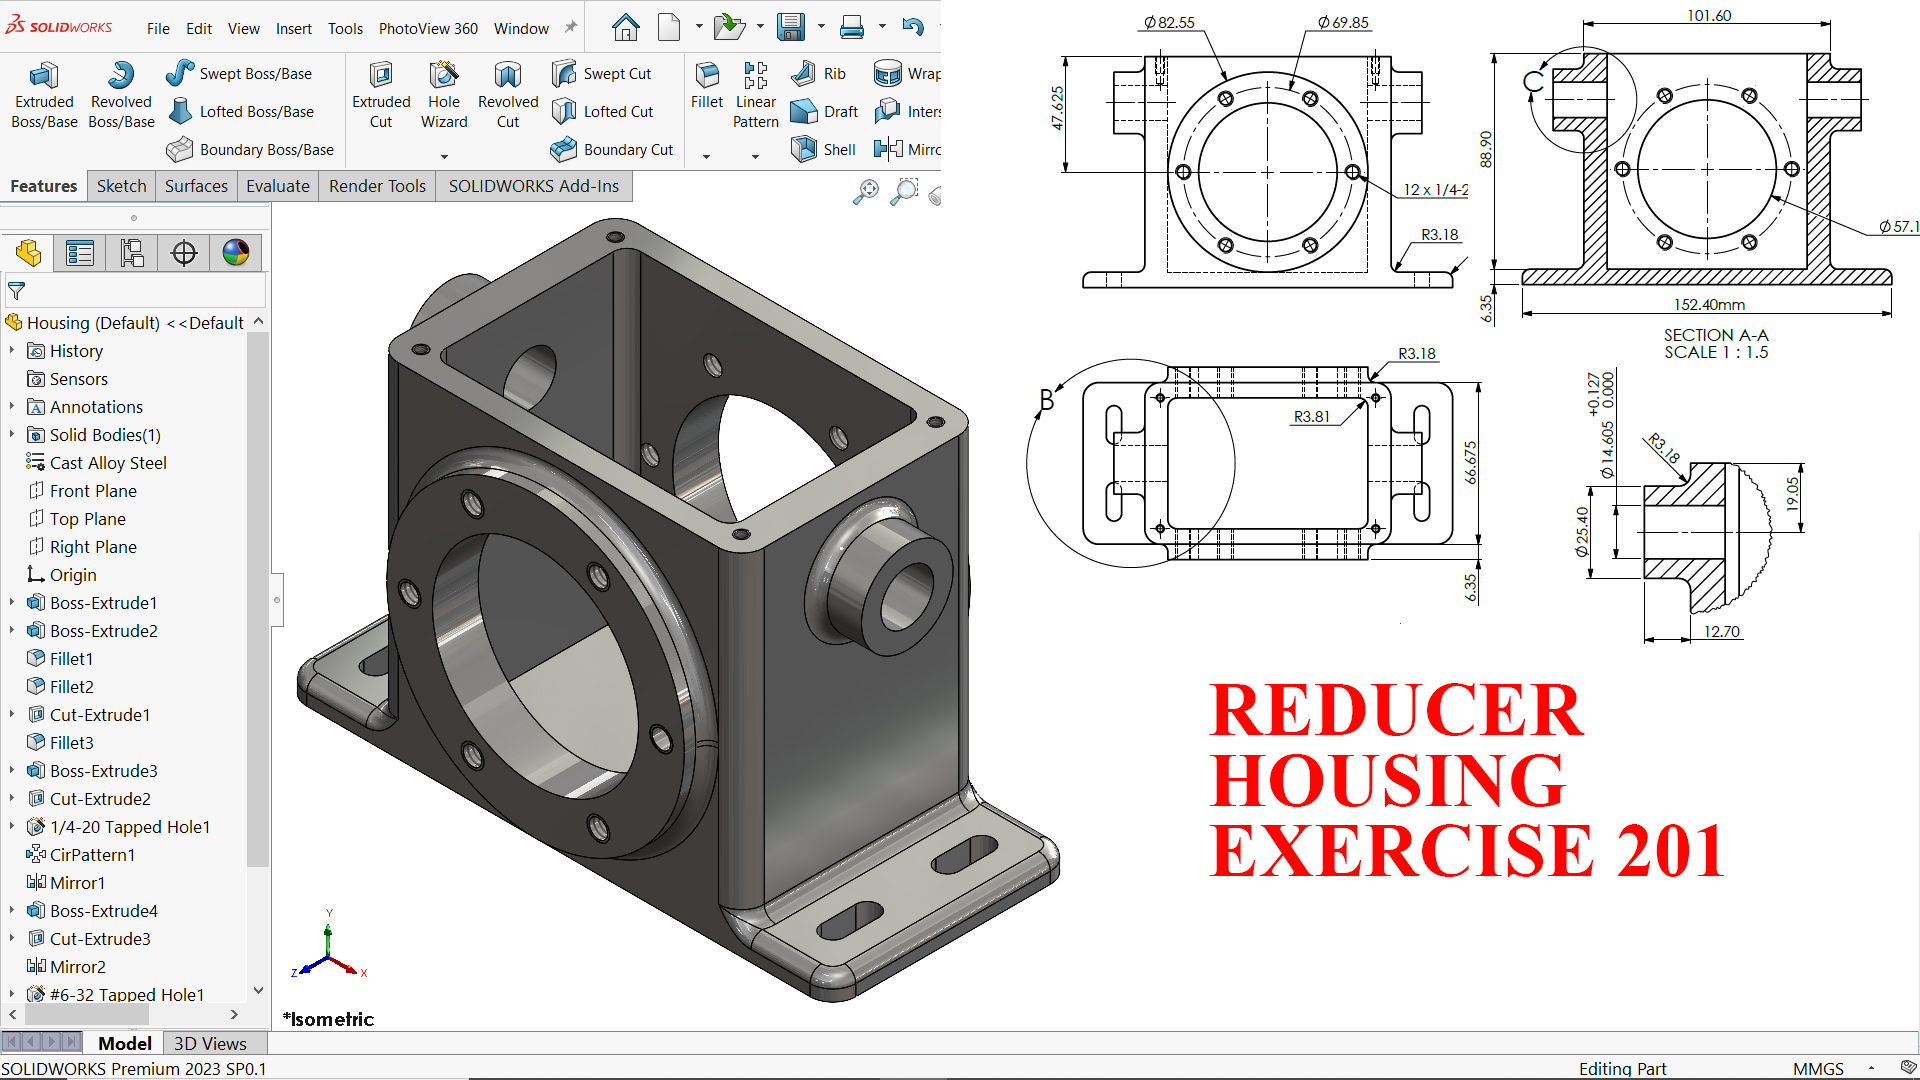Open the ConfigurationManager tab icon
The image size is (1920, 1080).
tap(132, 253)
